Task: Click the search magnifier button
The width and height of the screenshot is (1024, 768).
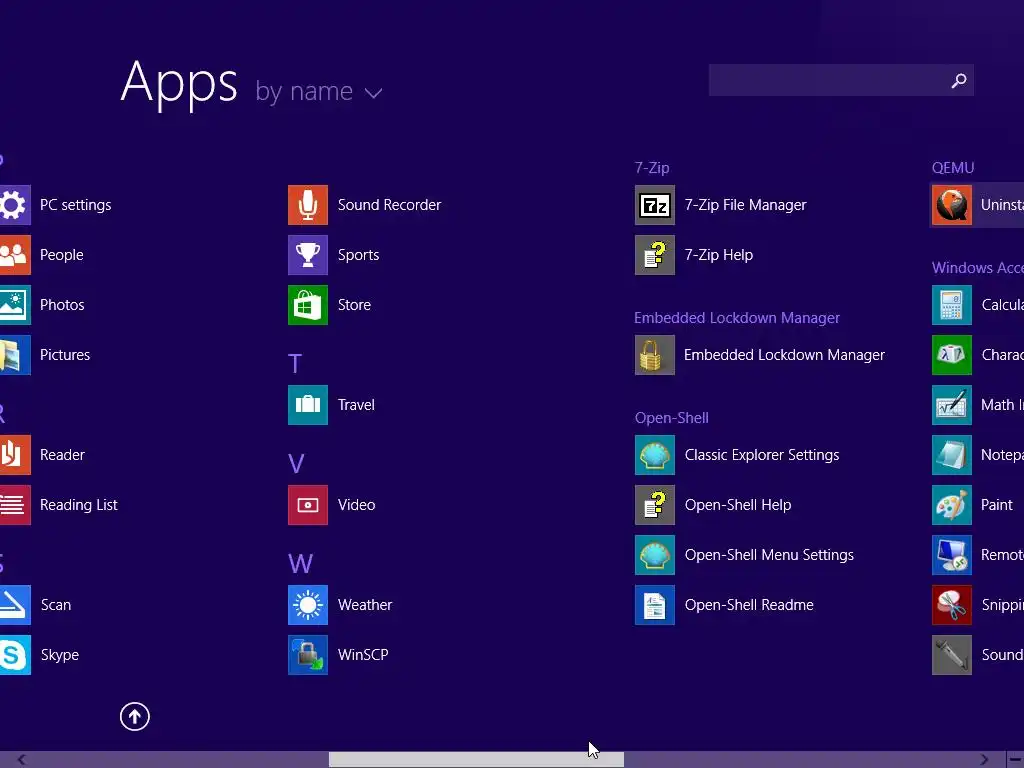Action: (x=959, y=80)
